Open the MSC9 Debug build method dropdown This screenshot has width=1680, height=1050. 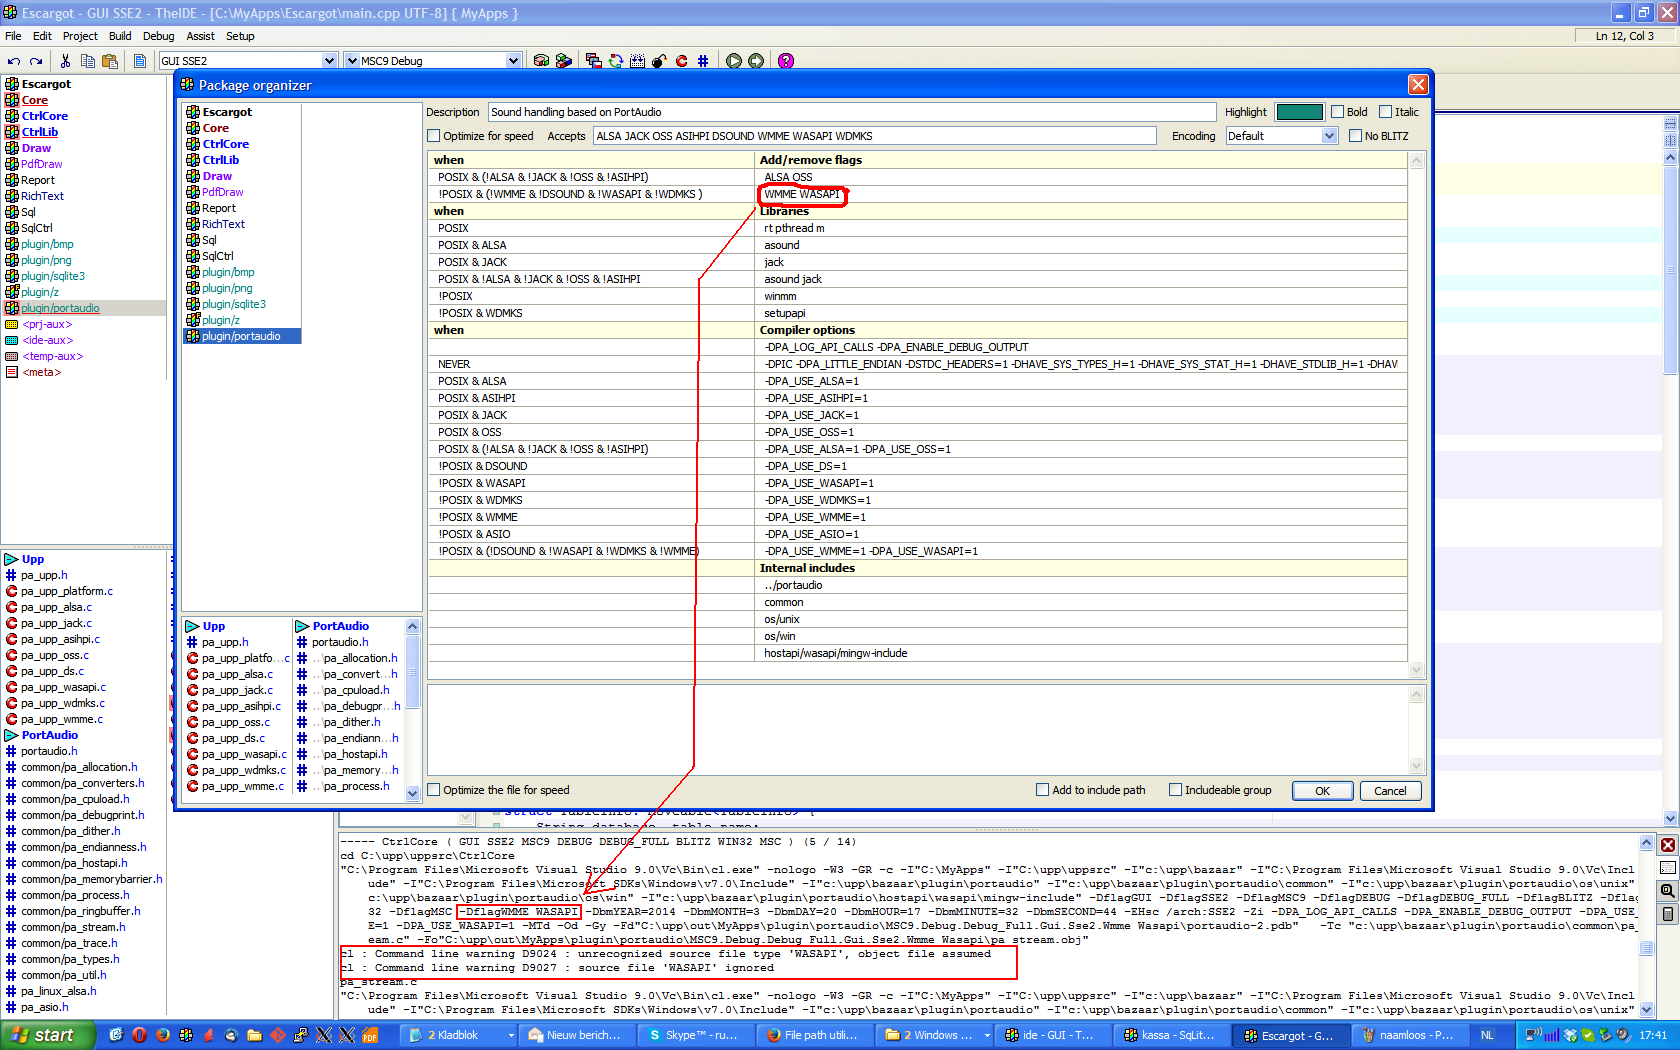click(513, 61)
